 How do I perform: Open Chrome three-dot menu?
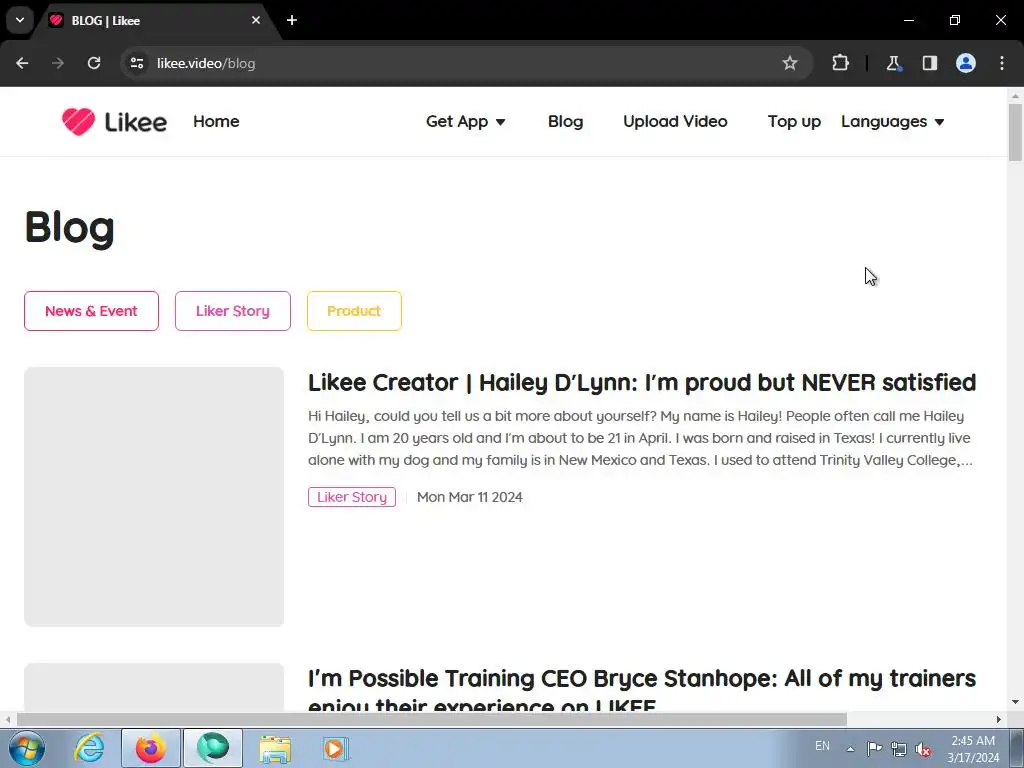click(1002, 63)
